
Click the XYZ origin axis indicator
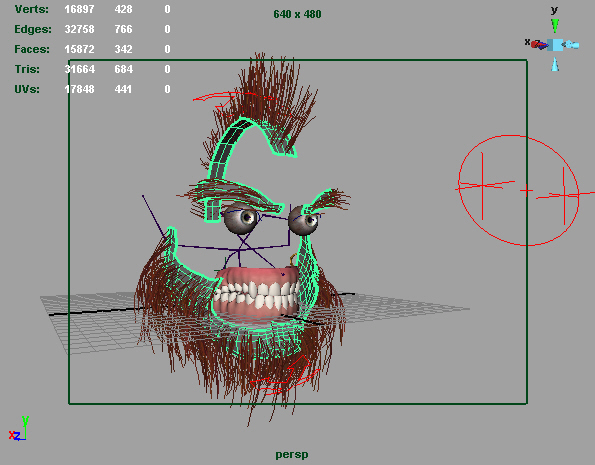click(17, 429)
